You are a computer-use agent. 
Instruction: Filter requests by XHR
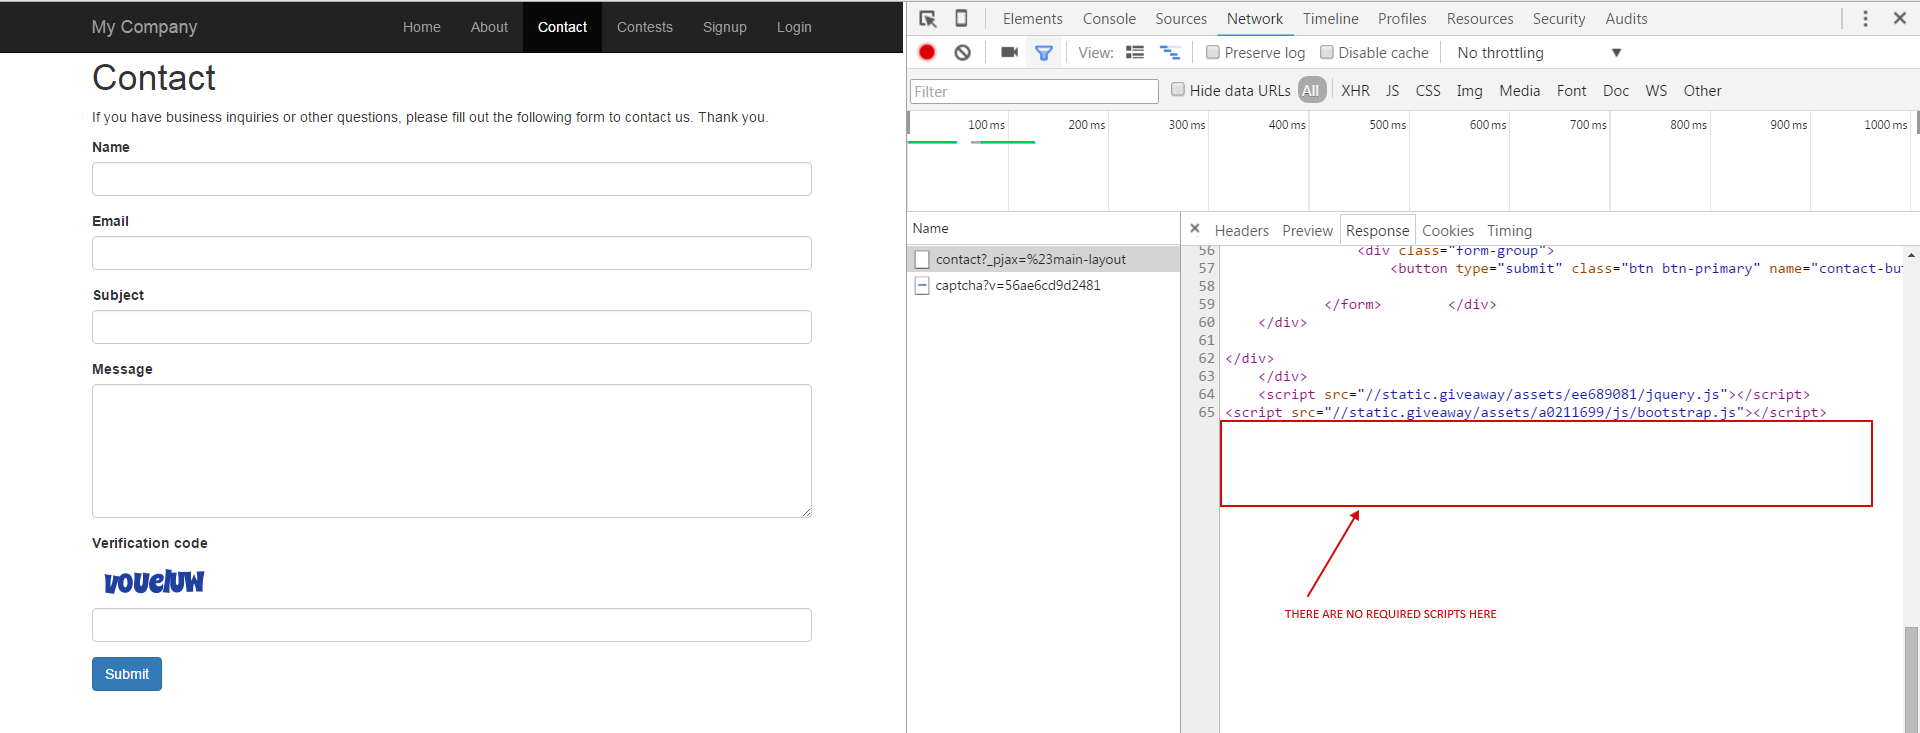click(x=1355, y=91)
